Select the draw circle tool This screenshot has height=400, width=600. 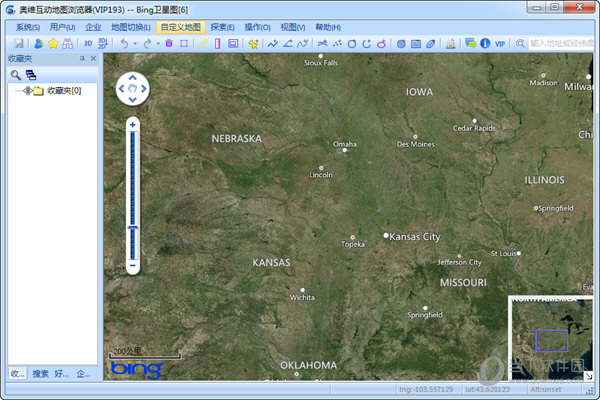click(x=352, y=44)
